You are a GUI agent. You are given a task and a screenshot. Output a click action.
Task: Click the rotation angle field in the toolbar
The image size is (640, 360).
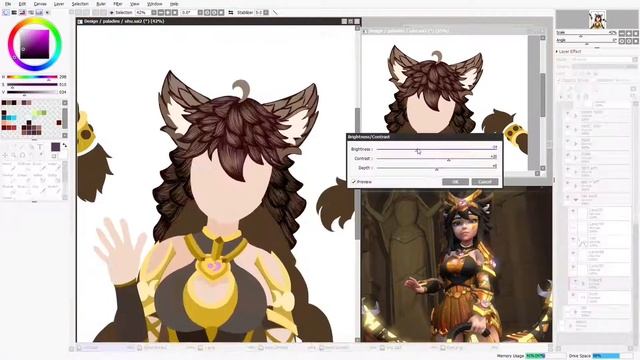pyautogui.click(x=189, y=12)
